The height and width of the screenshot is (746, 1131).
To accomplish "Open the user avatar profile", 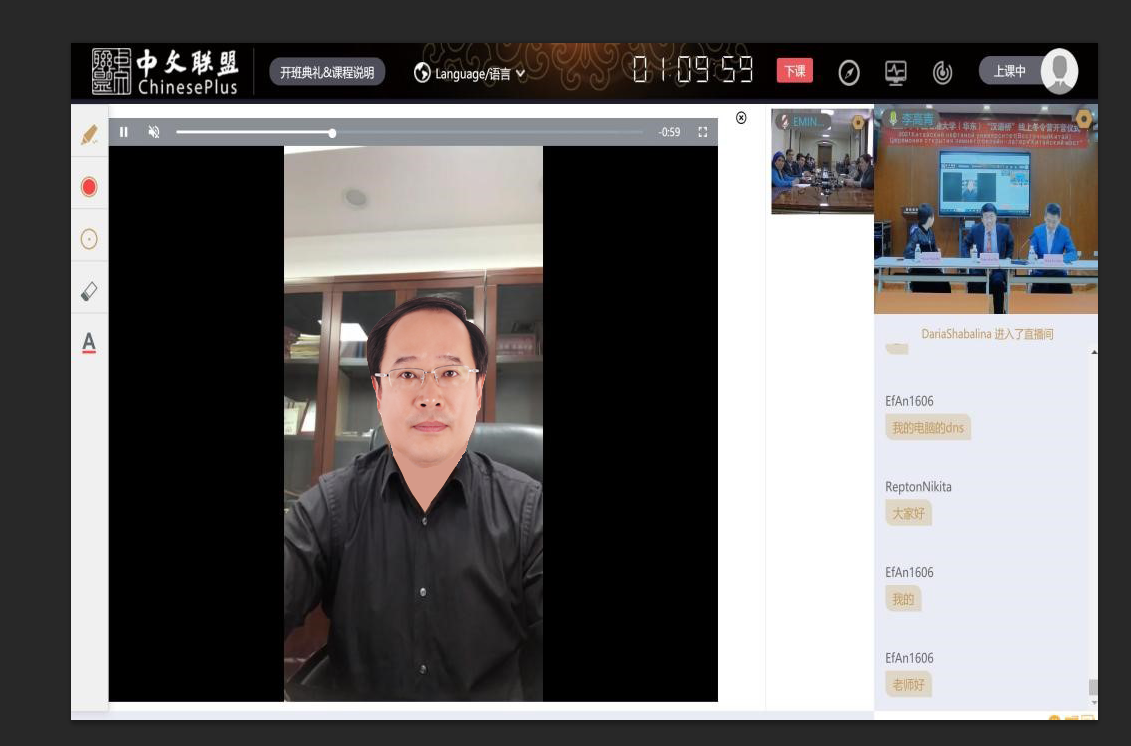I will point(1059,71).
